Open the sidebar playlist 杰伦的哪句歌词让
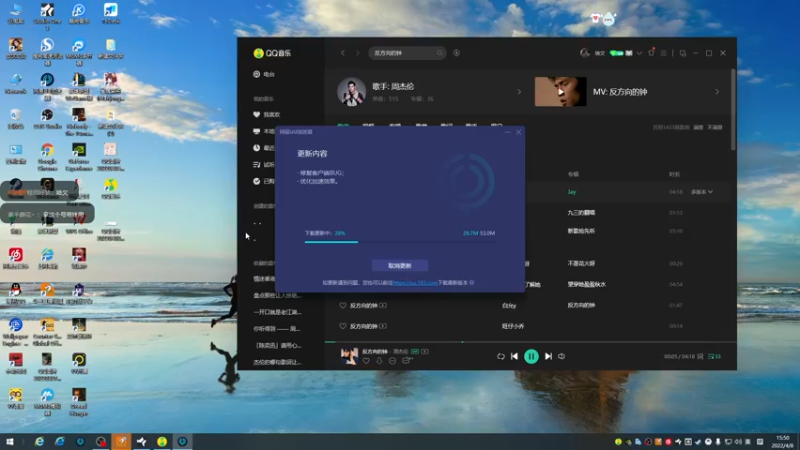This screenshot has height=450, width=800. (277, 362)
